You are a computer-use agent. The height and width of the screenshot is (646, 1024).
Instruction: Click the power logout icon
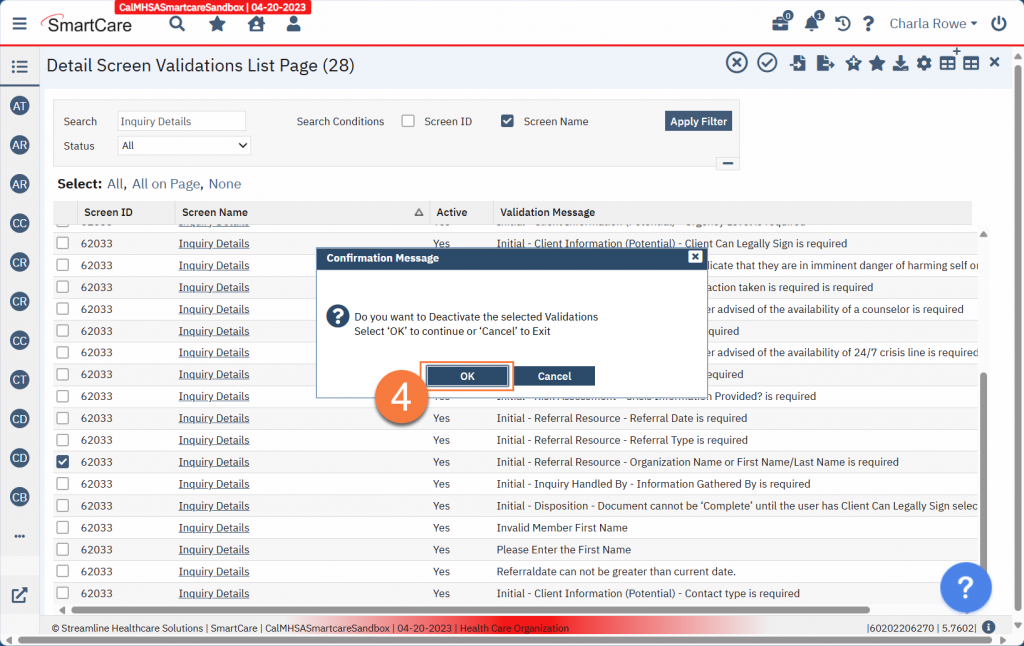[998, 24]
